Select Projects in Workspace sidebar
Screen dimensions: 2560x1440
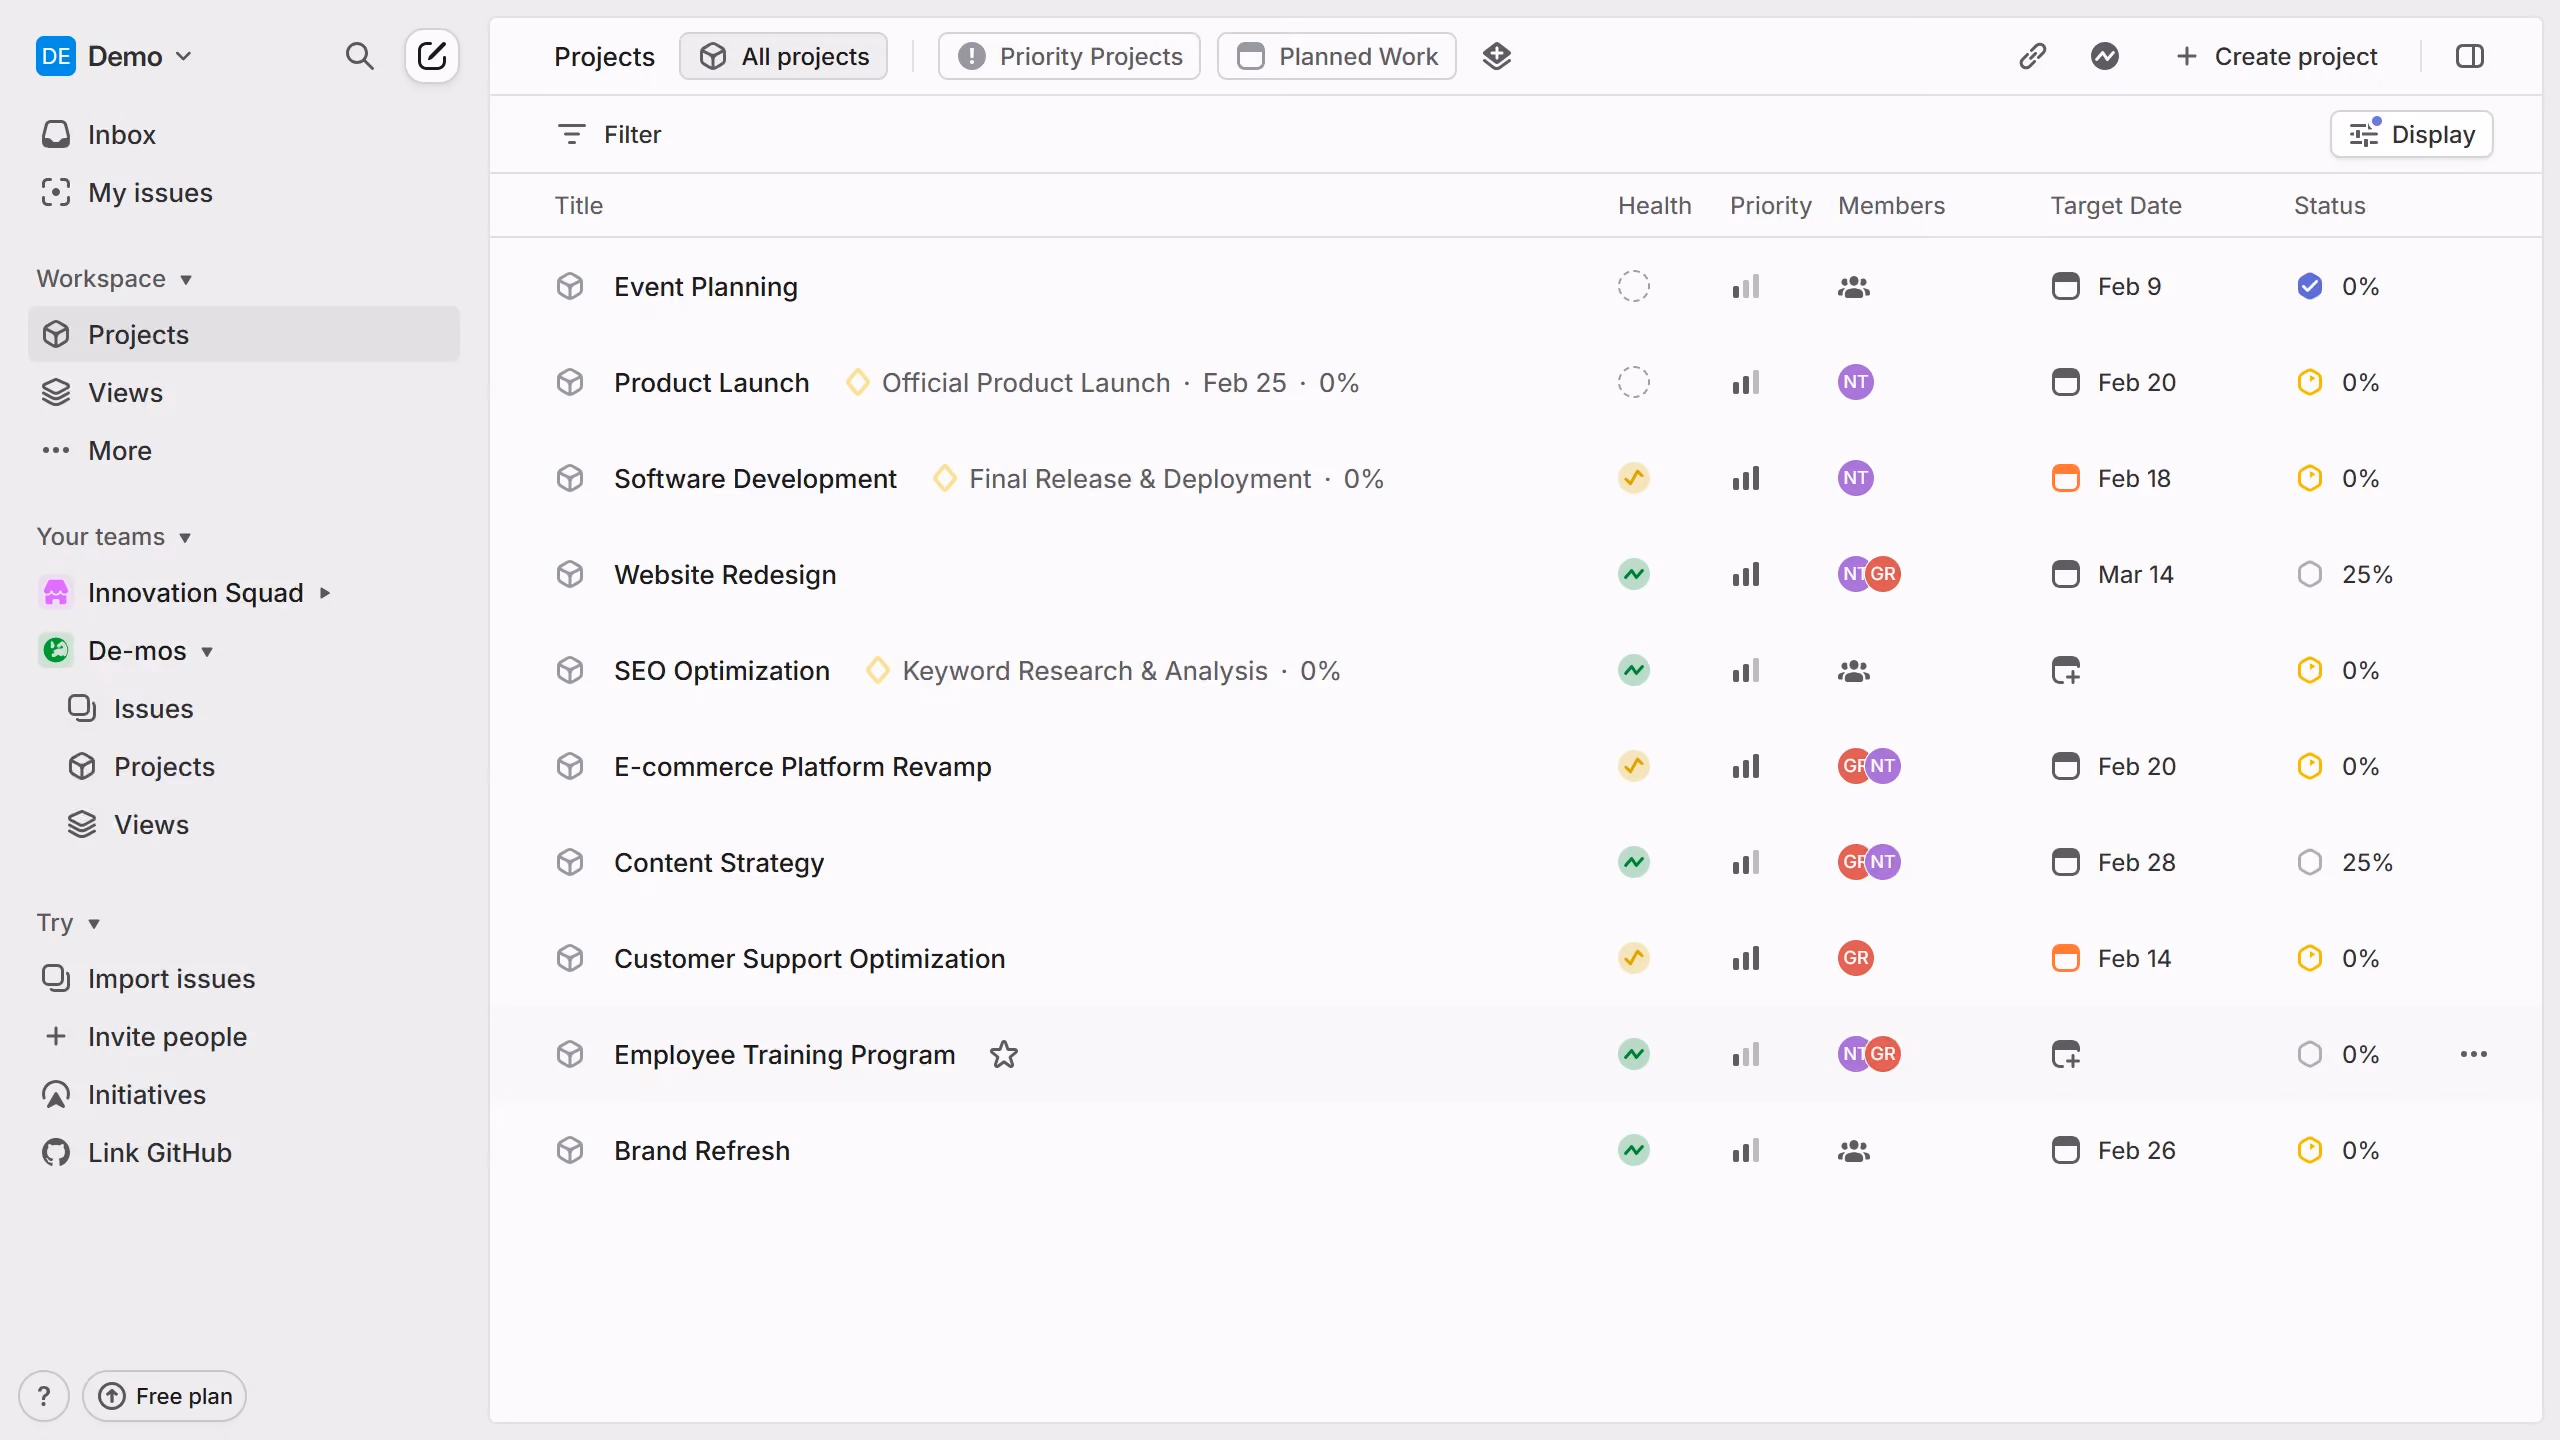pos(244,334)
